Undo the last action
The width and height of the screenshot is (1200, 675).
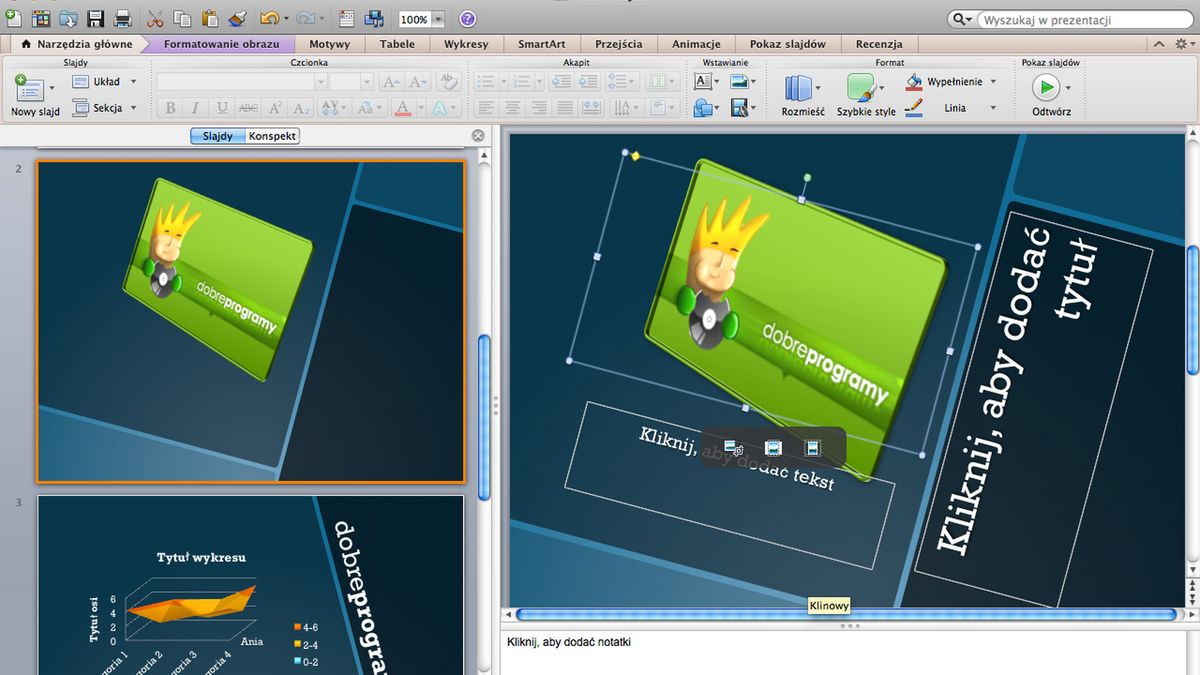click(269, 18)
